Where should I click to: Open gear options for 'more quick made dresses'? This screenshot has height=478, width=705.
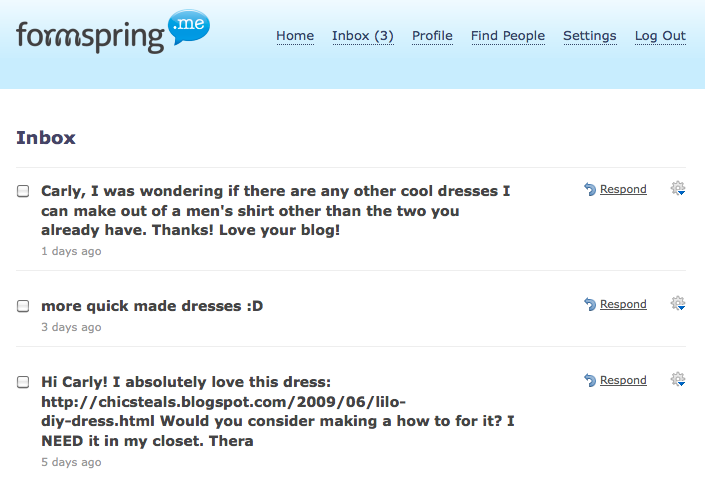(678, 304)
